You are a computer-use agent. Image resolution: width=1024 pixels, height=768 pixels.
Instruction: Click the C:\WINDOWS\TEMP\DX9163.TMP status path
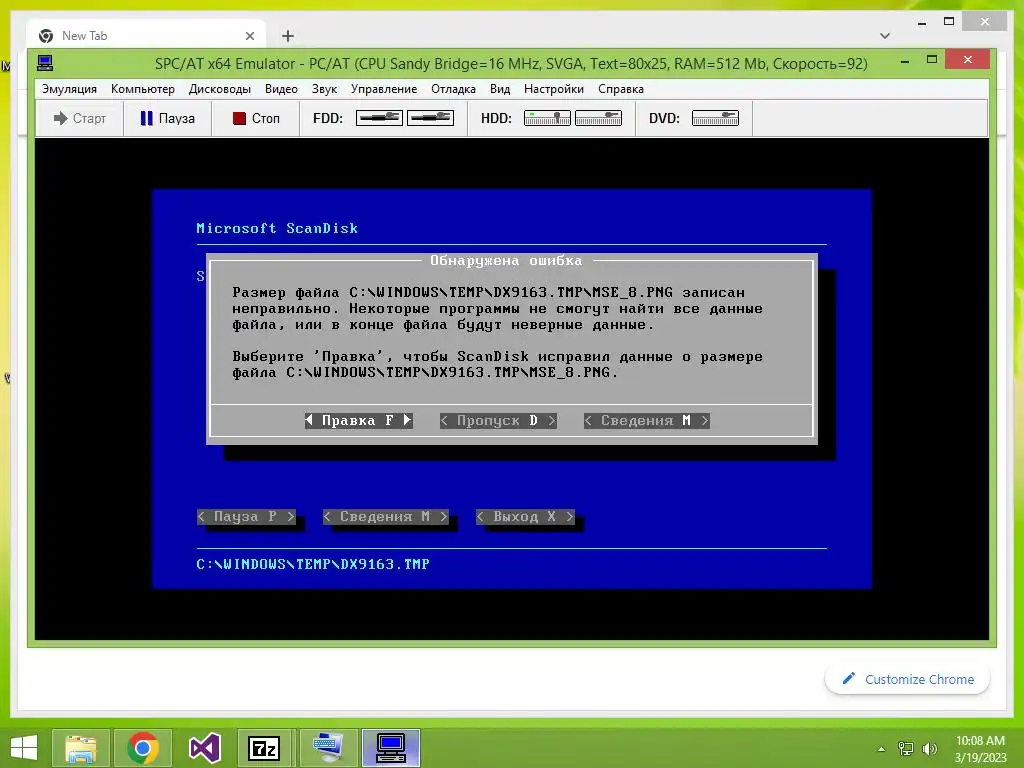(x=313, y=564)
